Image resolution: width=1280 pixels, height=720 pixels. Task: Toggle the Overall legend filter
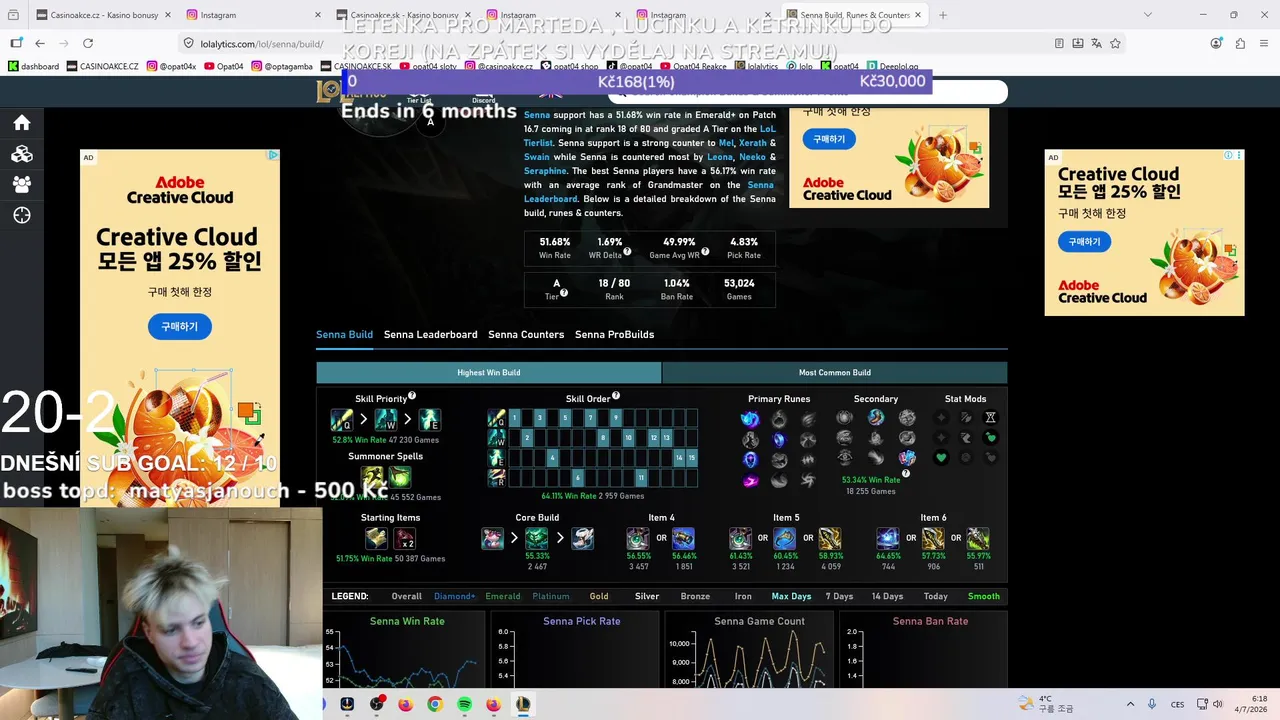coord(406,596)
